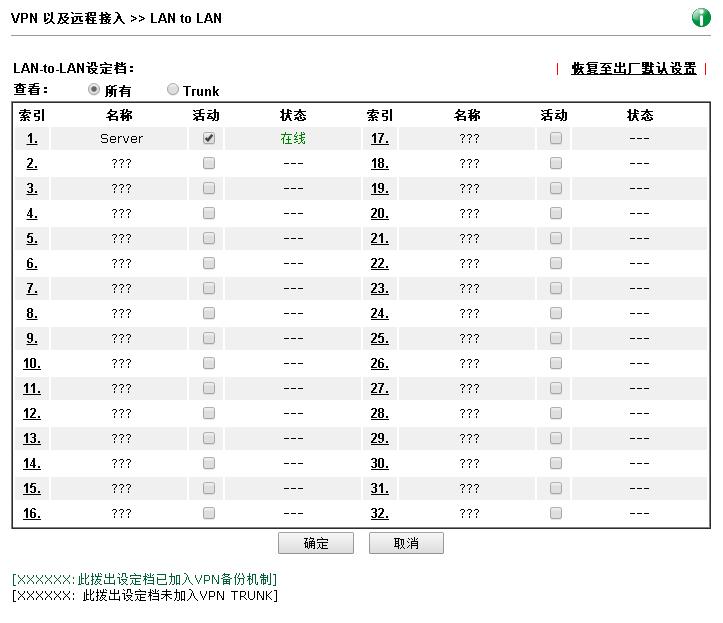The height and width of the screenshot is (623, 723).
Task: Enable active checkbox for index 17
Action: (x=556, y=138)
